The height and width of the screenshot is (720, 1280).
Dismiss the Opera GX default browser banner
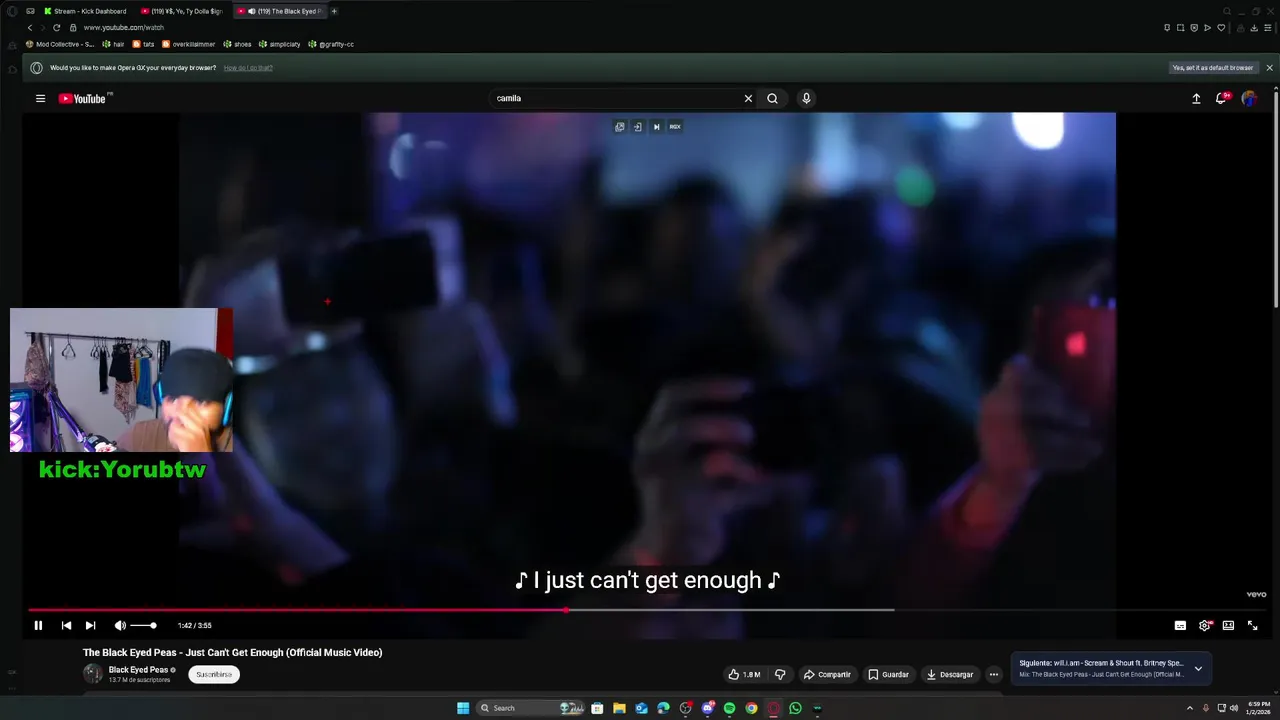pos(1269,68)
